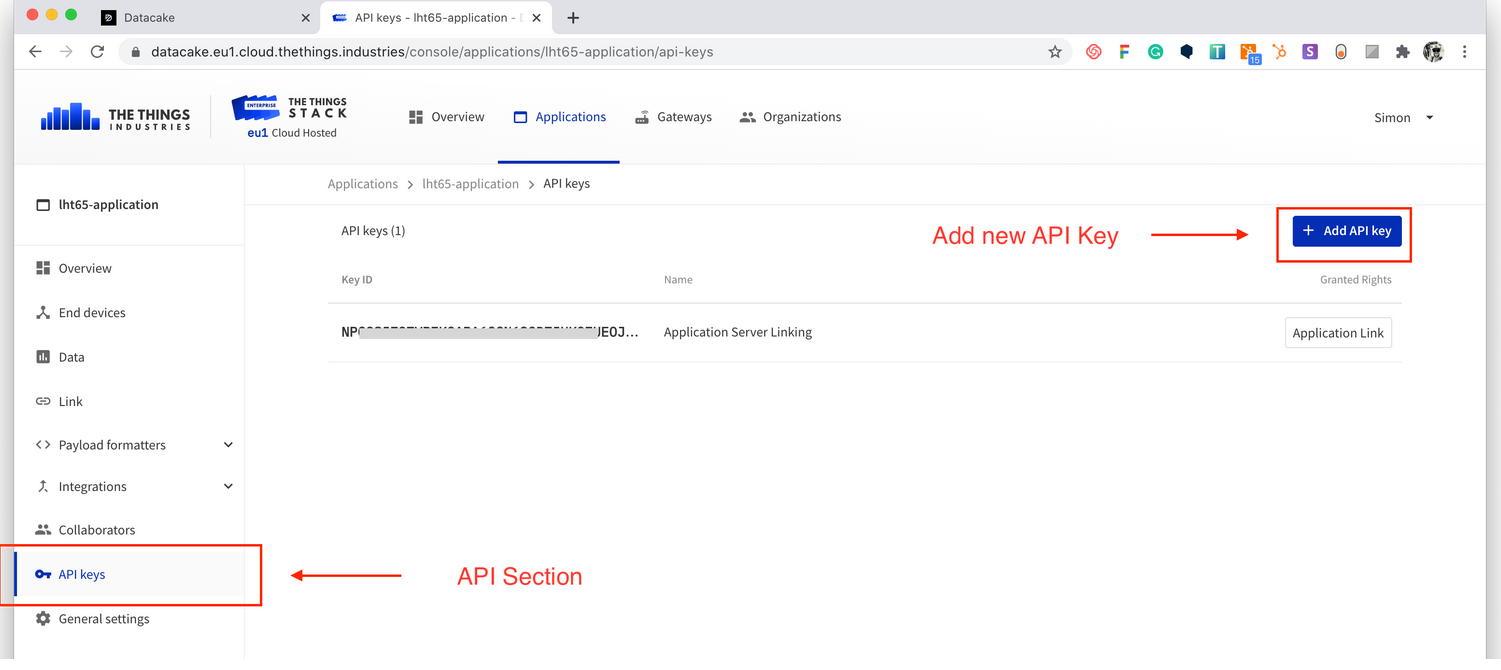Click the Granted Rights column header
This screenshot has height=670, width=1501.
pyautogui.click(x=1356, y=280)
